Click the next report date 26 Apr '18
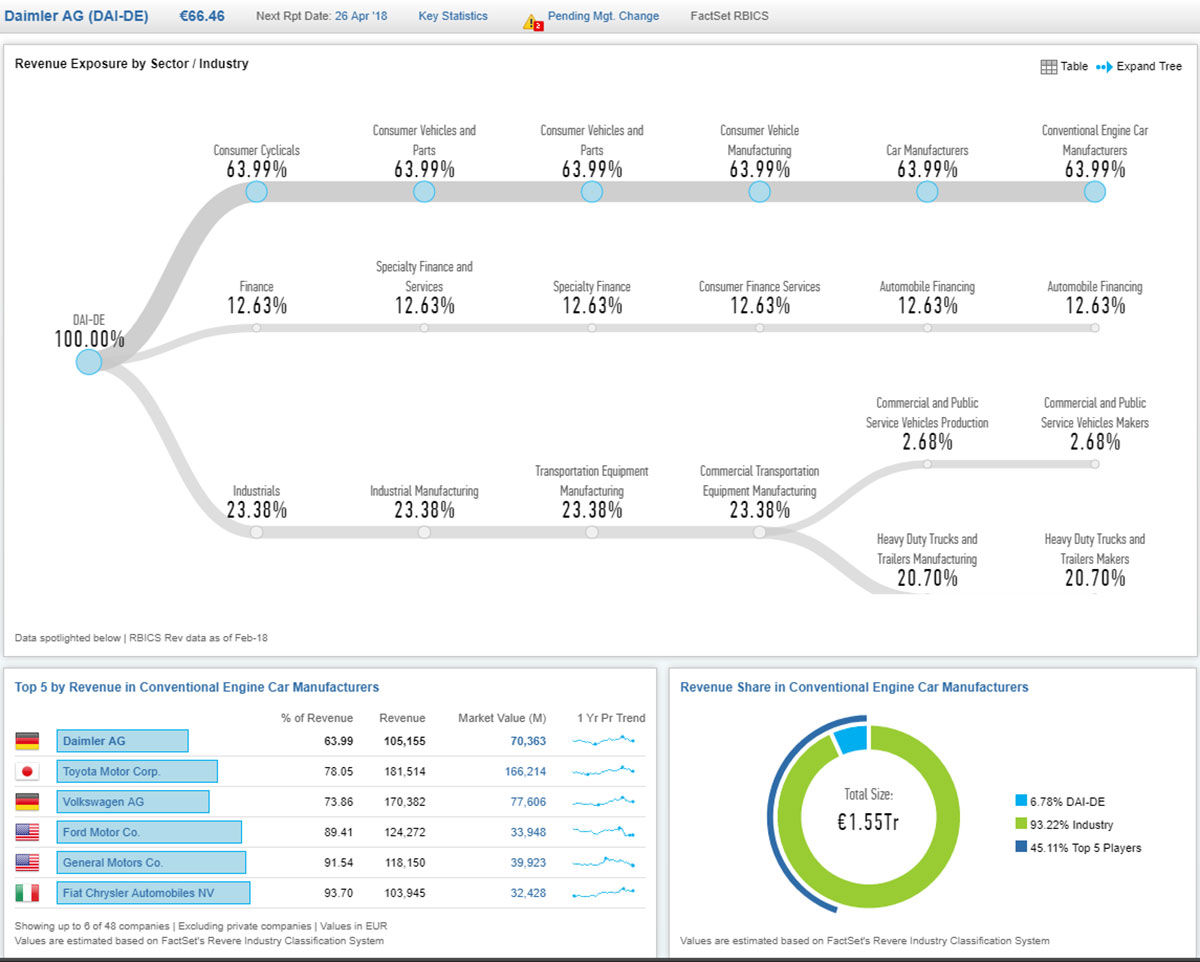Viewport: 1200px width, 962px height. (x=361, y=16)
